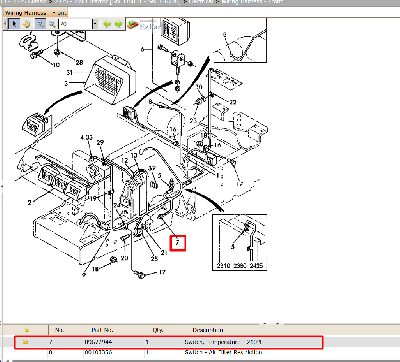This screenshot has width=400, height=362.
Task: Click callout number 22 in the diagram
Action: pos(233,102)
